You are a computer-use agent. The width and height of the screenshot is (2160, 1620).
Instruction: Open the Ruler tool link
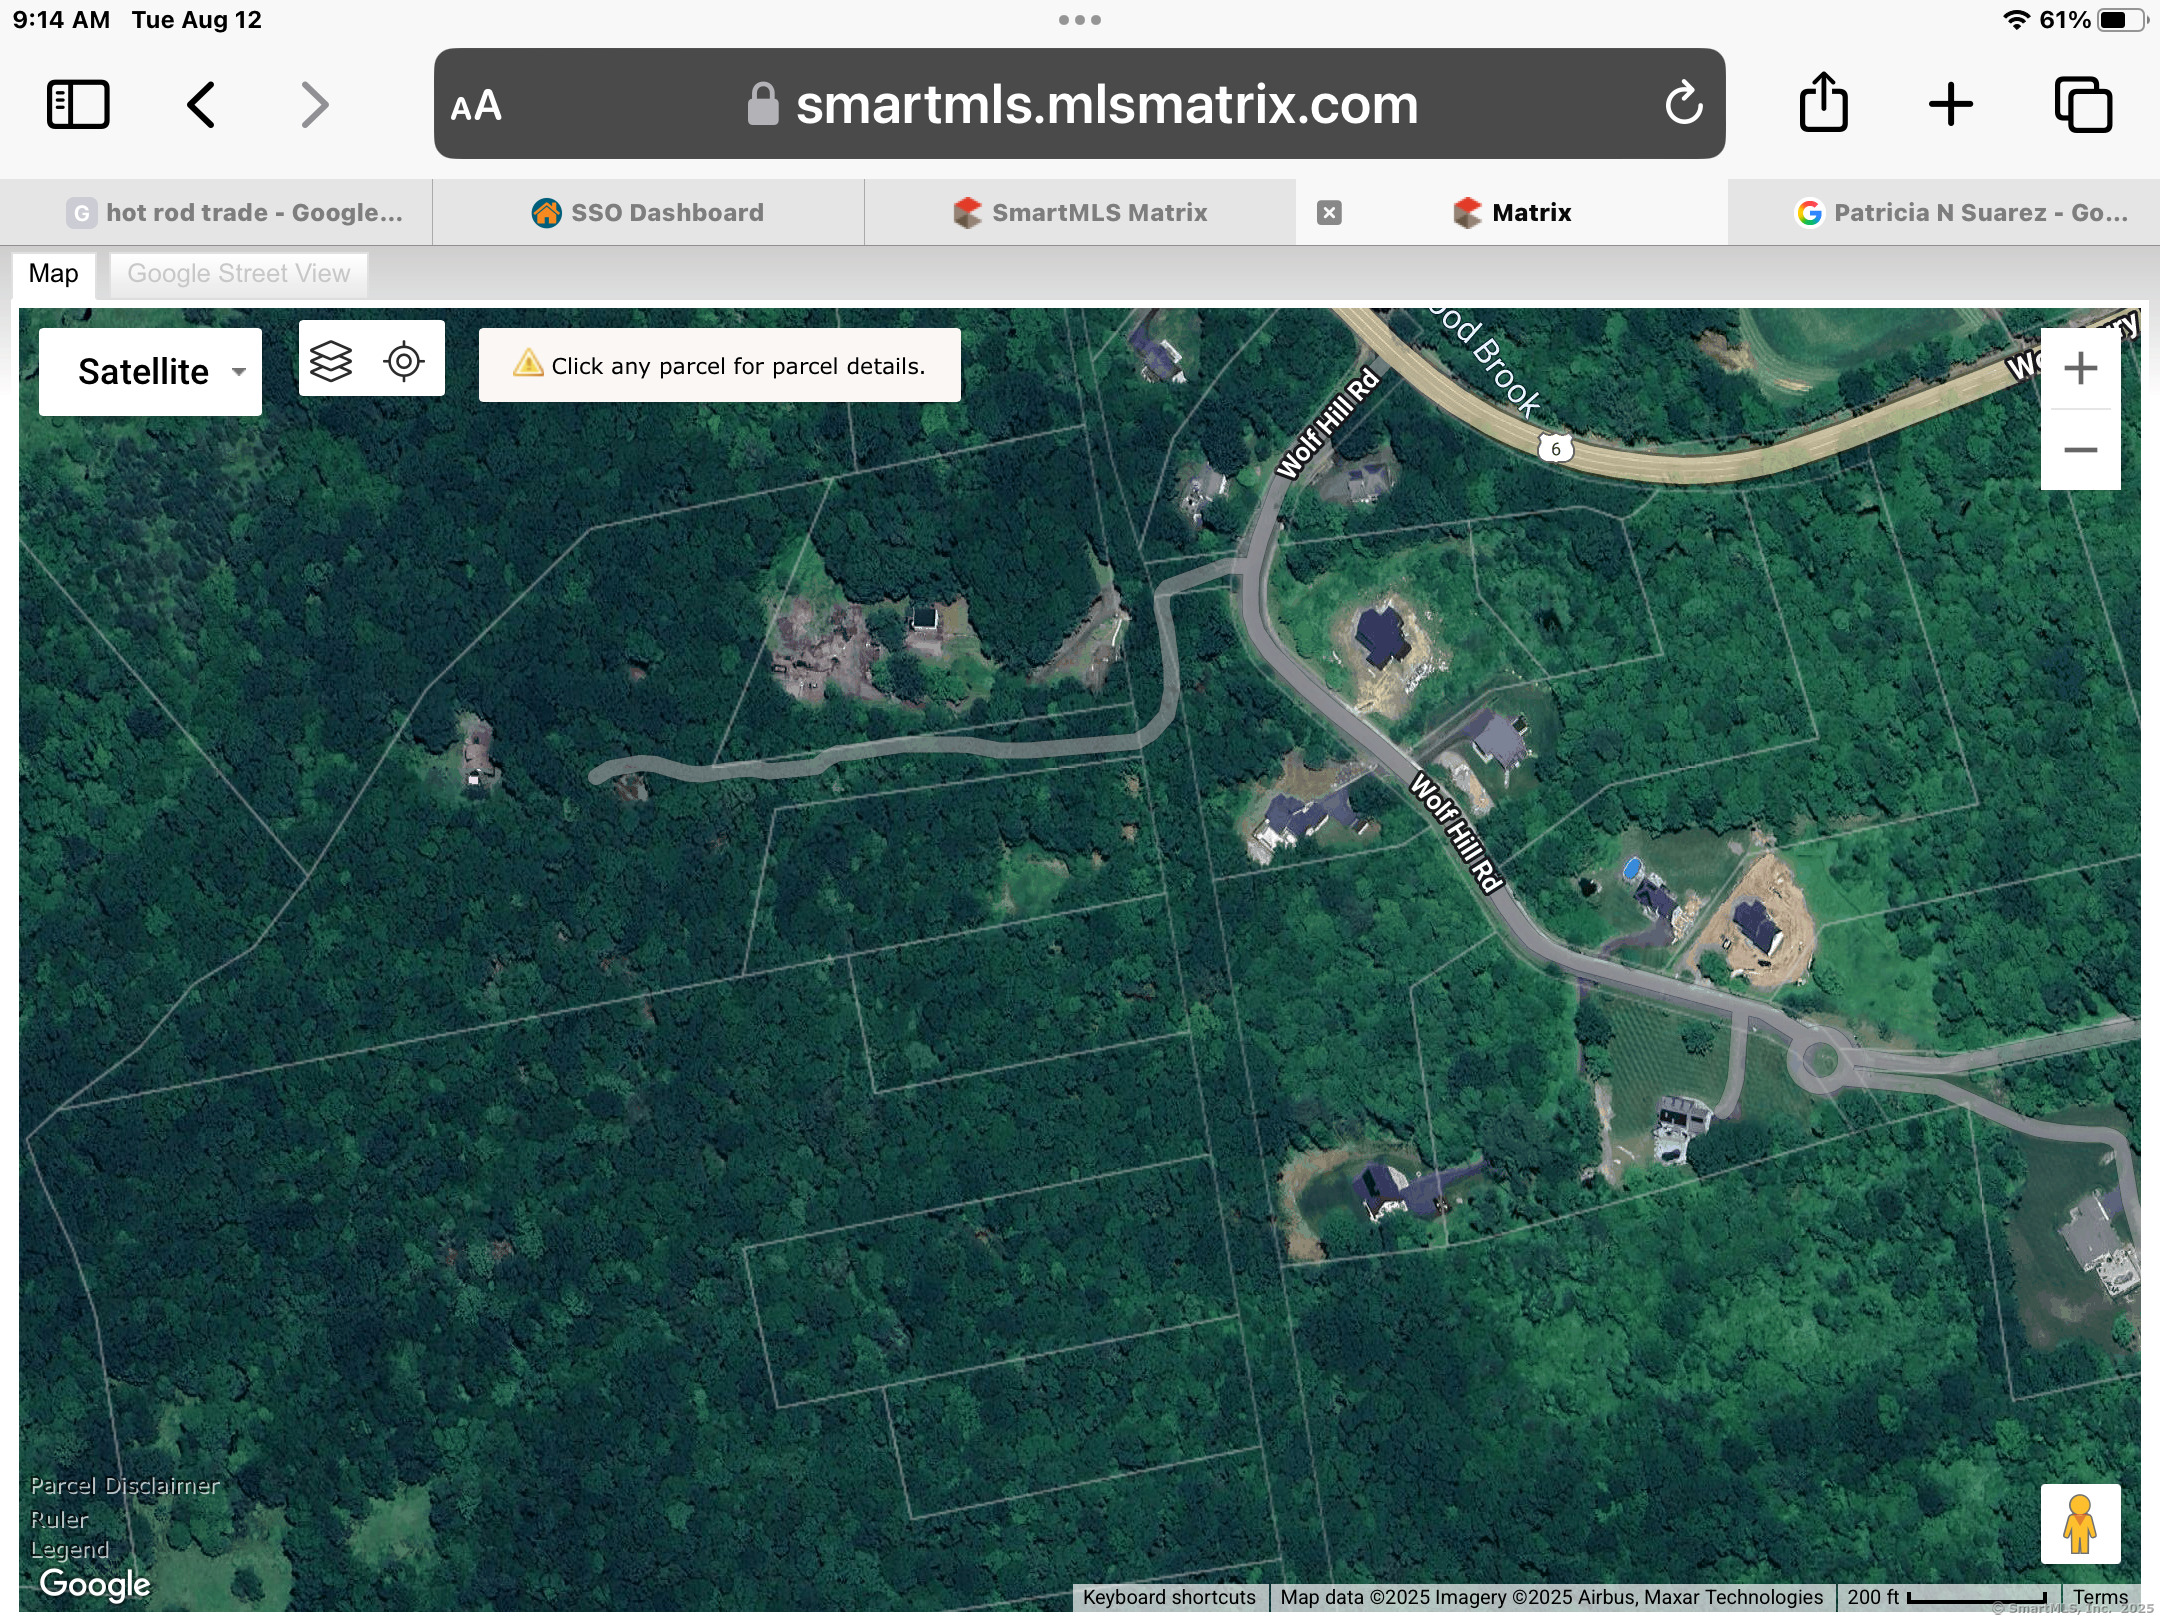(59, 1519)
